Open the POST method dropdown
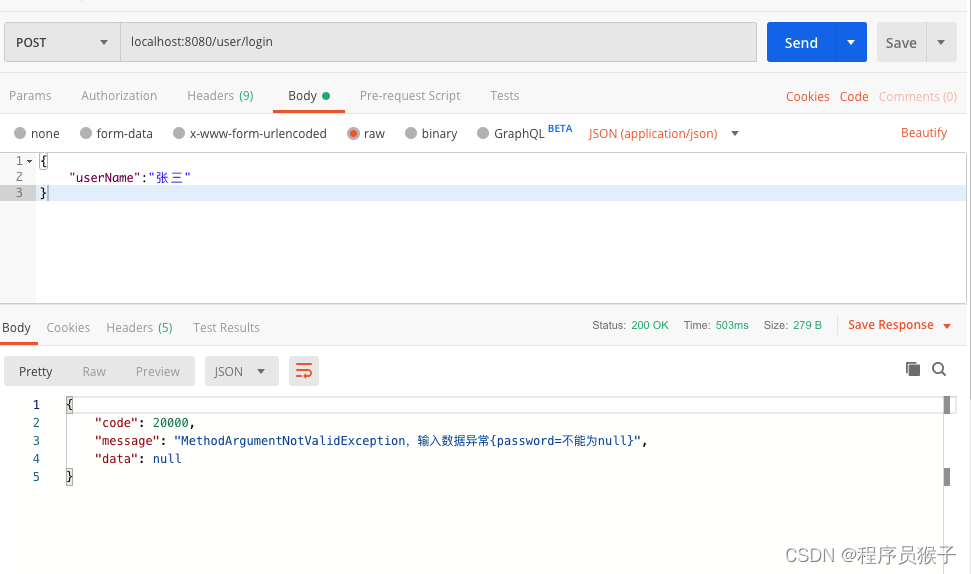Screen dimensions: 971x574 click(x=62, y=42)
